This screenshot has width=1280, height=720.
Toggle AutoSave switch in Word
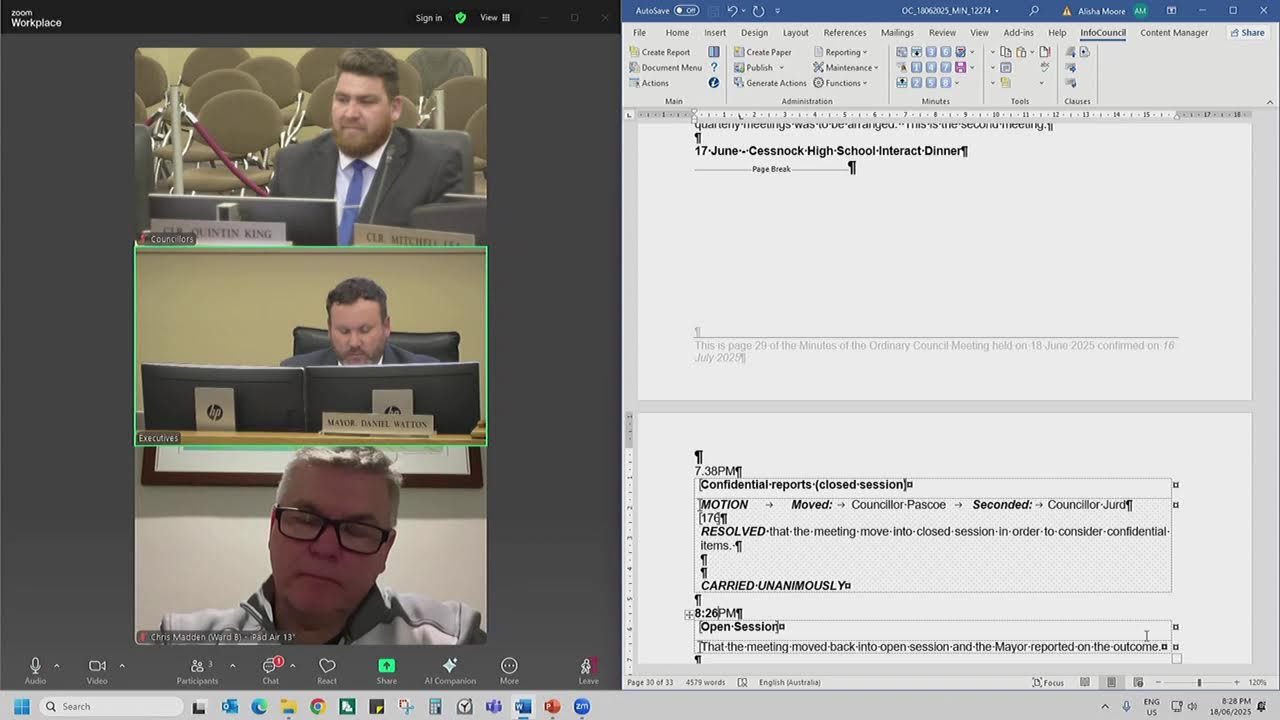pyautogui.click(x=686, y=11)
